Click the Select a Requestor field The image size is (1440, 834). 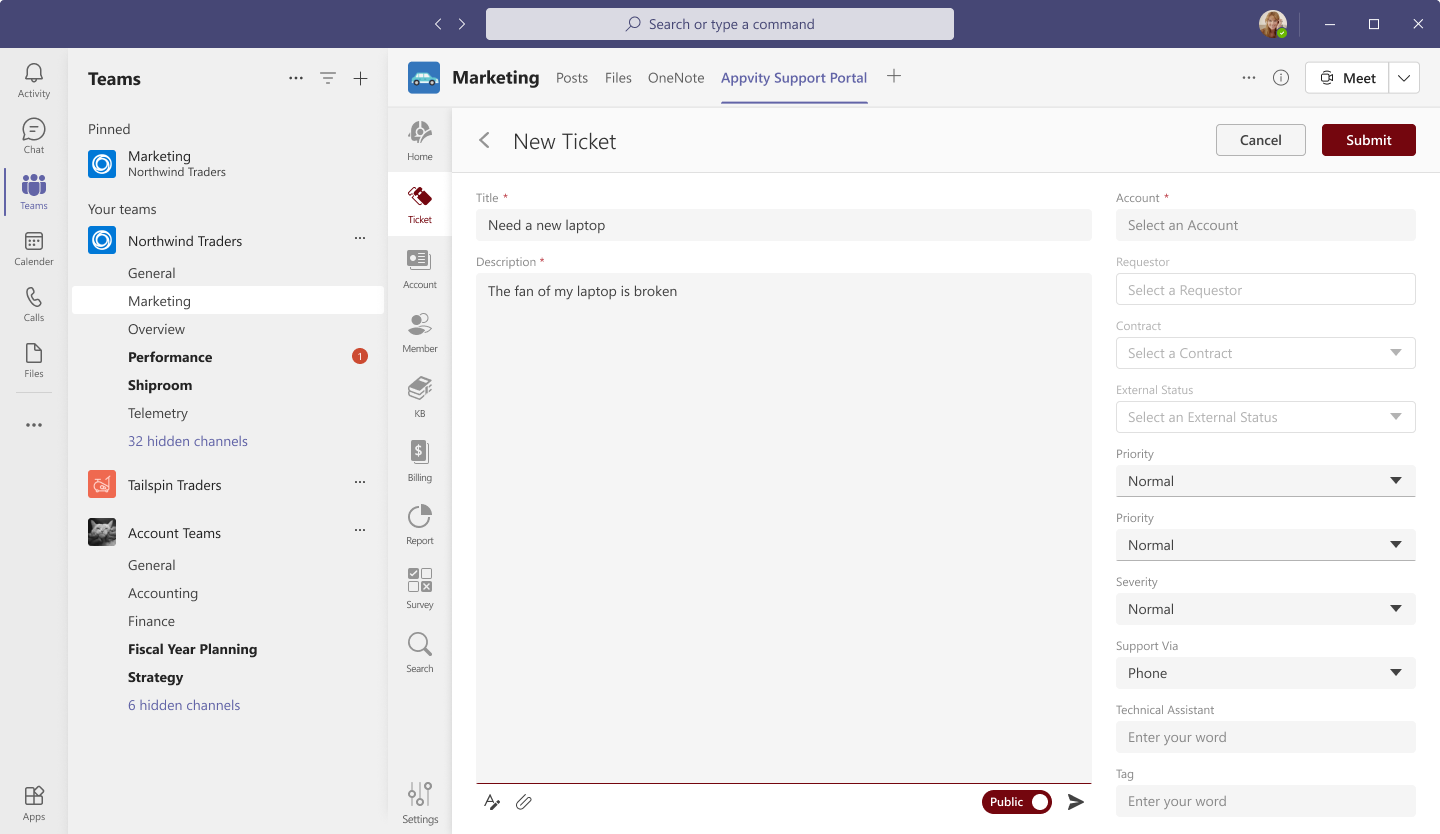click(1265, 290)
